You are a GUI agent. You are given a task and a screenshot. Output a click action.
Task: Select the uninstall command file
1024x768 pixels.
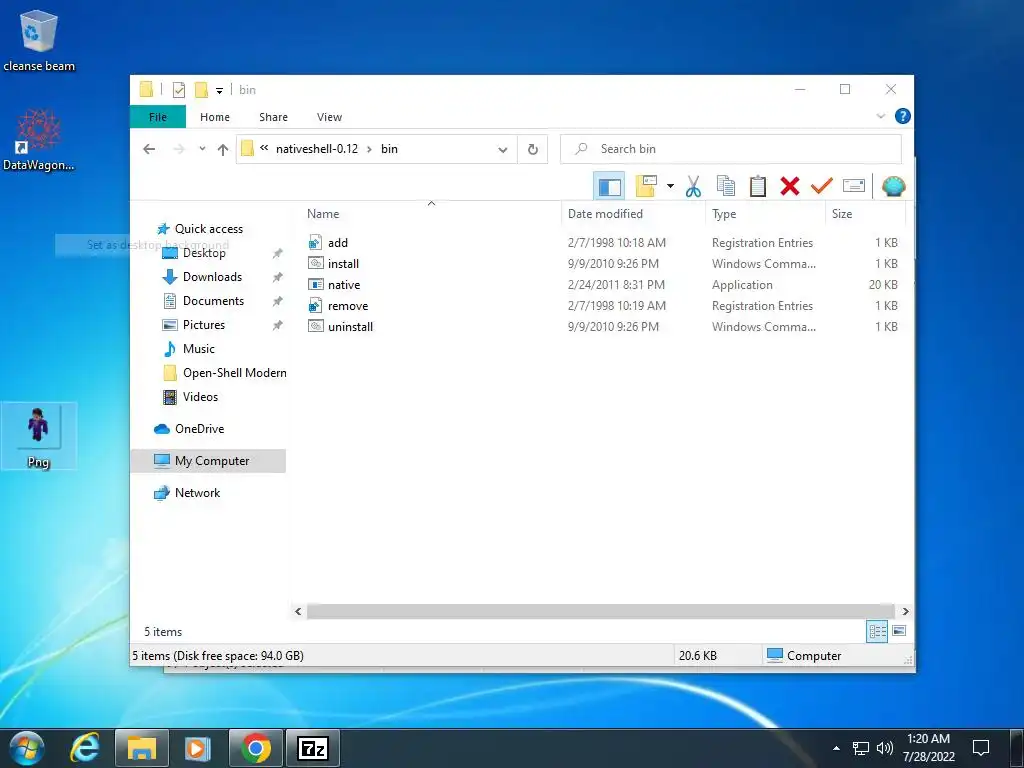tap(350, 327)
